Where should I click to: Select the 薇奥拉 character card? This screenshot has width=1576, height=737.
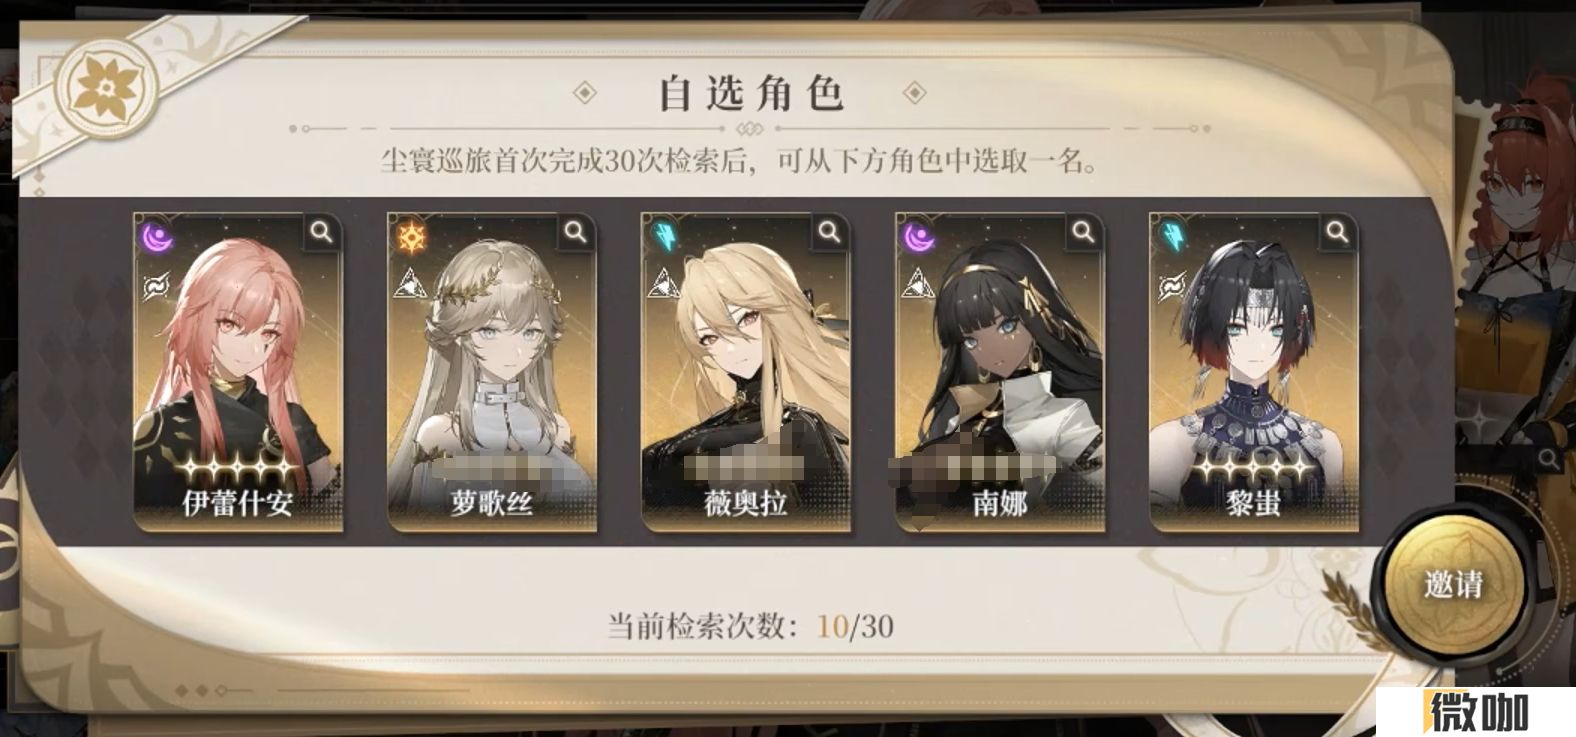point(746,372)
